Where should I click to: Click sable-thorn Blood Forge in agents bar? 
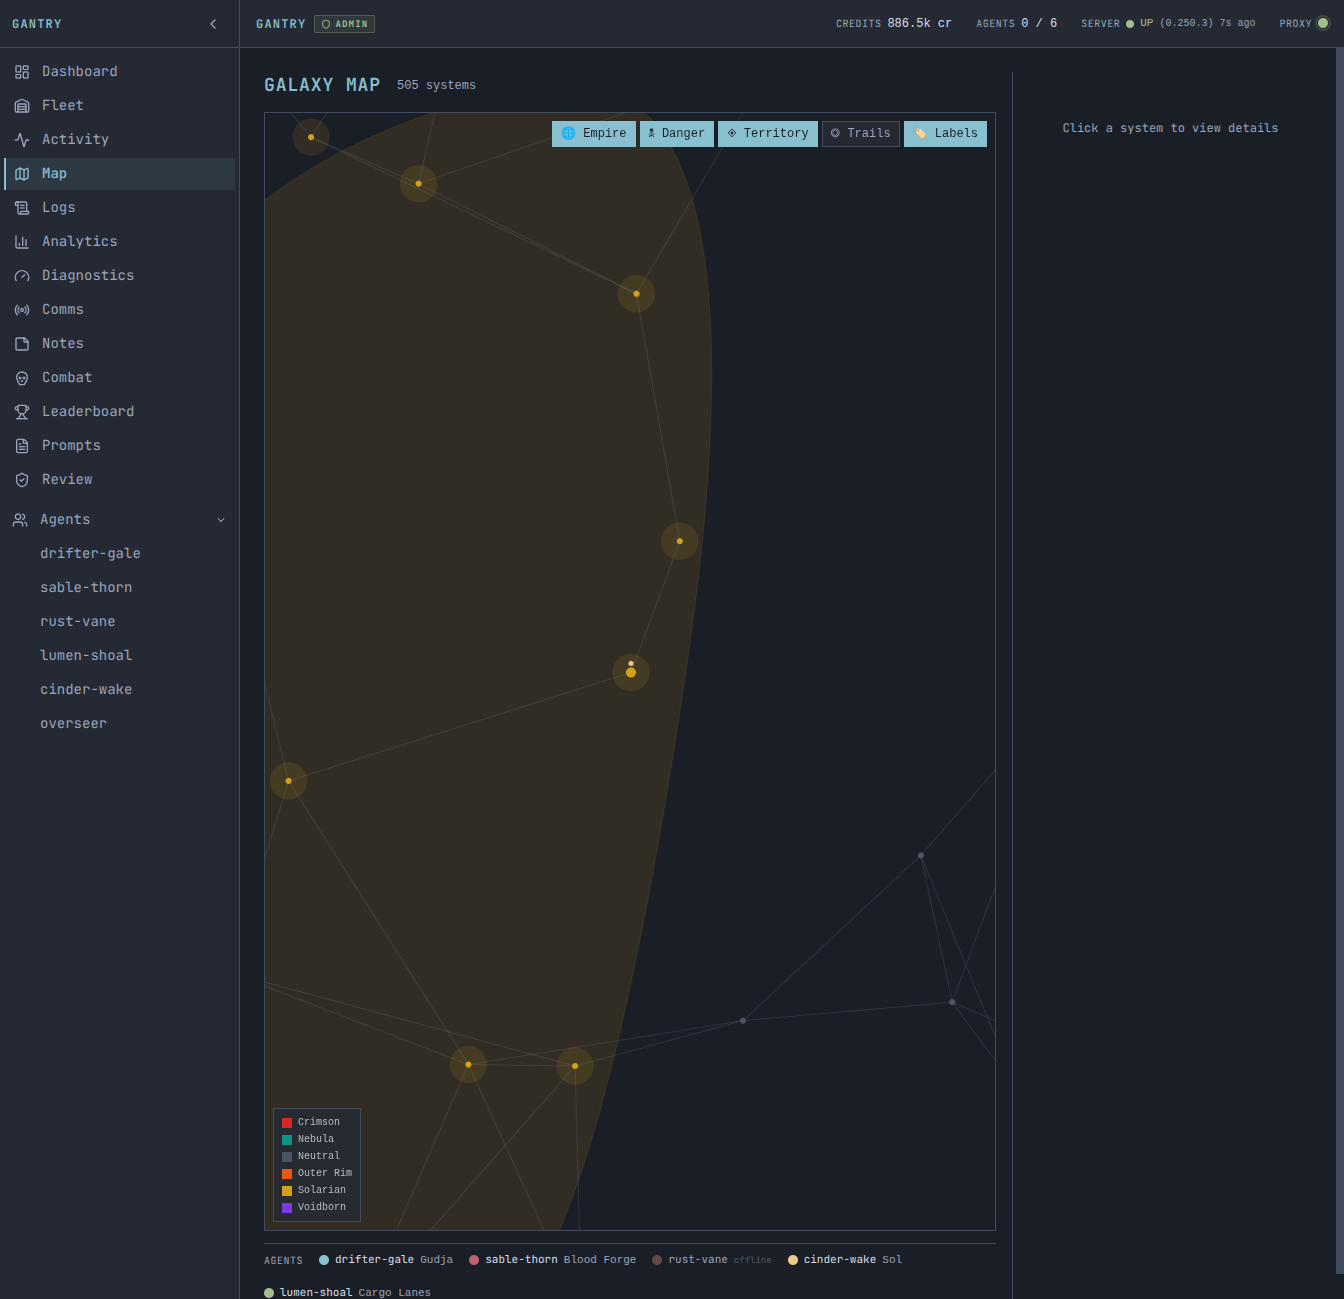point(553,1260)
